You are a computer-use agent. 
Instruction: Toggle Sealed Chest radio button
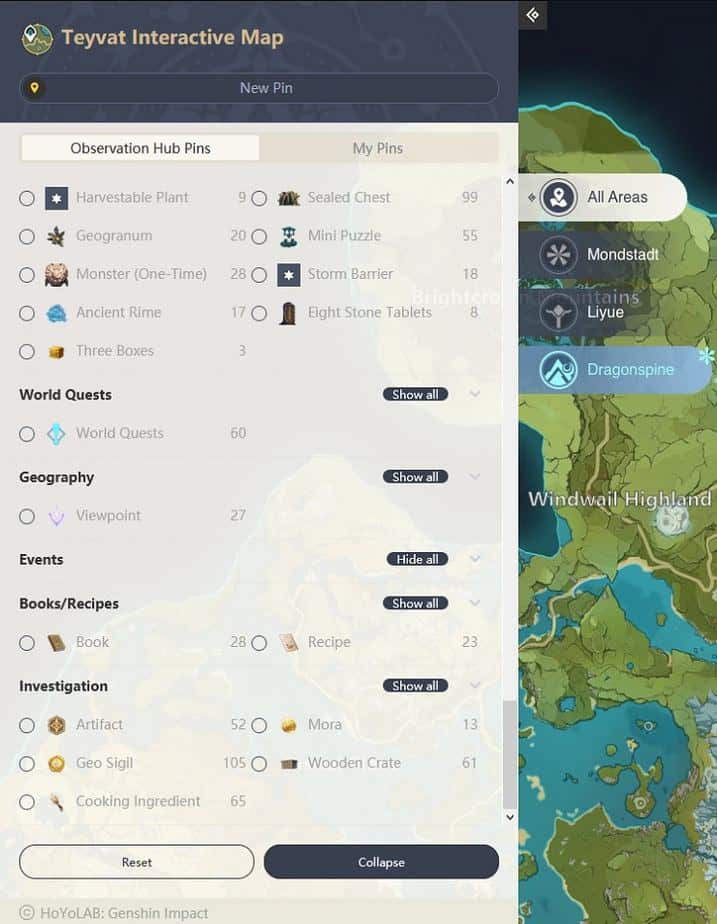tap(259, 198)
